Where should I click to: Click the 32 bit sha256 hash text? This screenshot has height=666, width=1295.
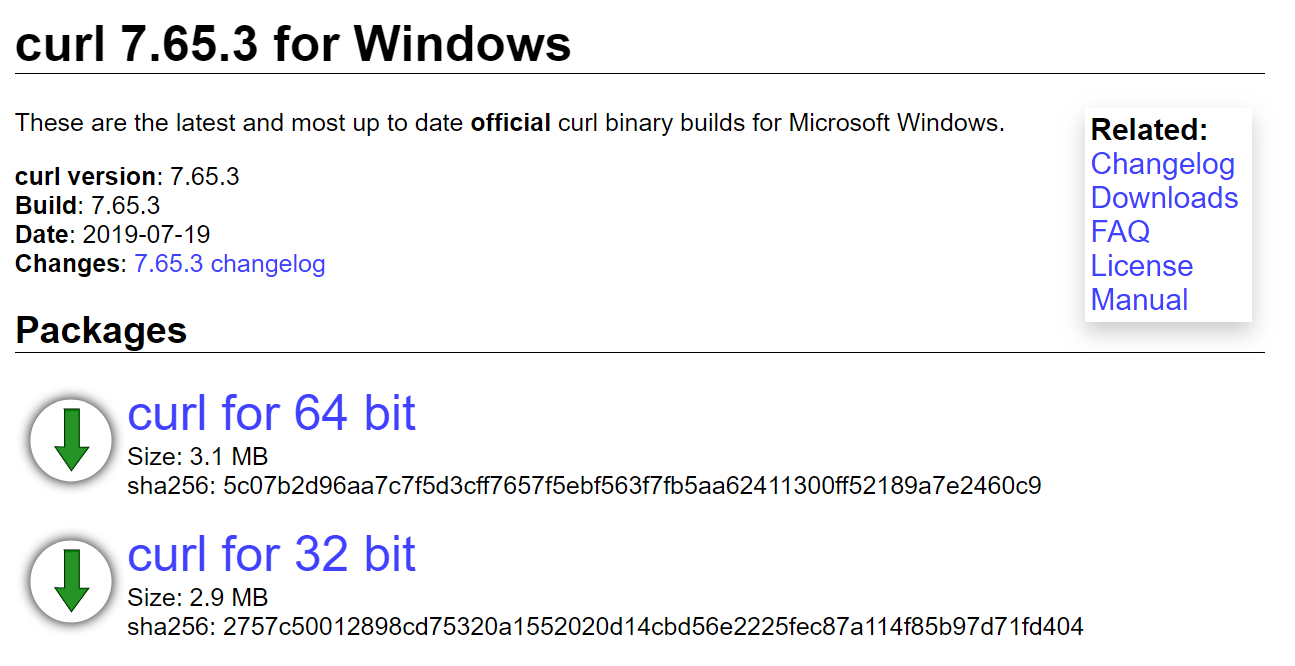[x=605, y=627]
